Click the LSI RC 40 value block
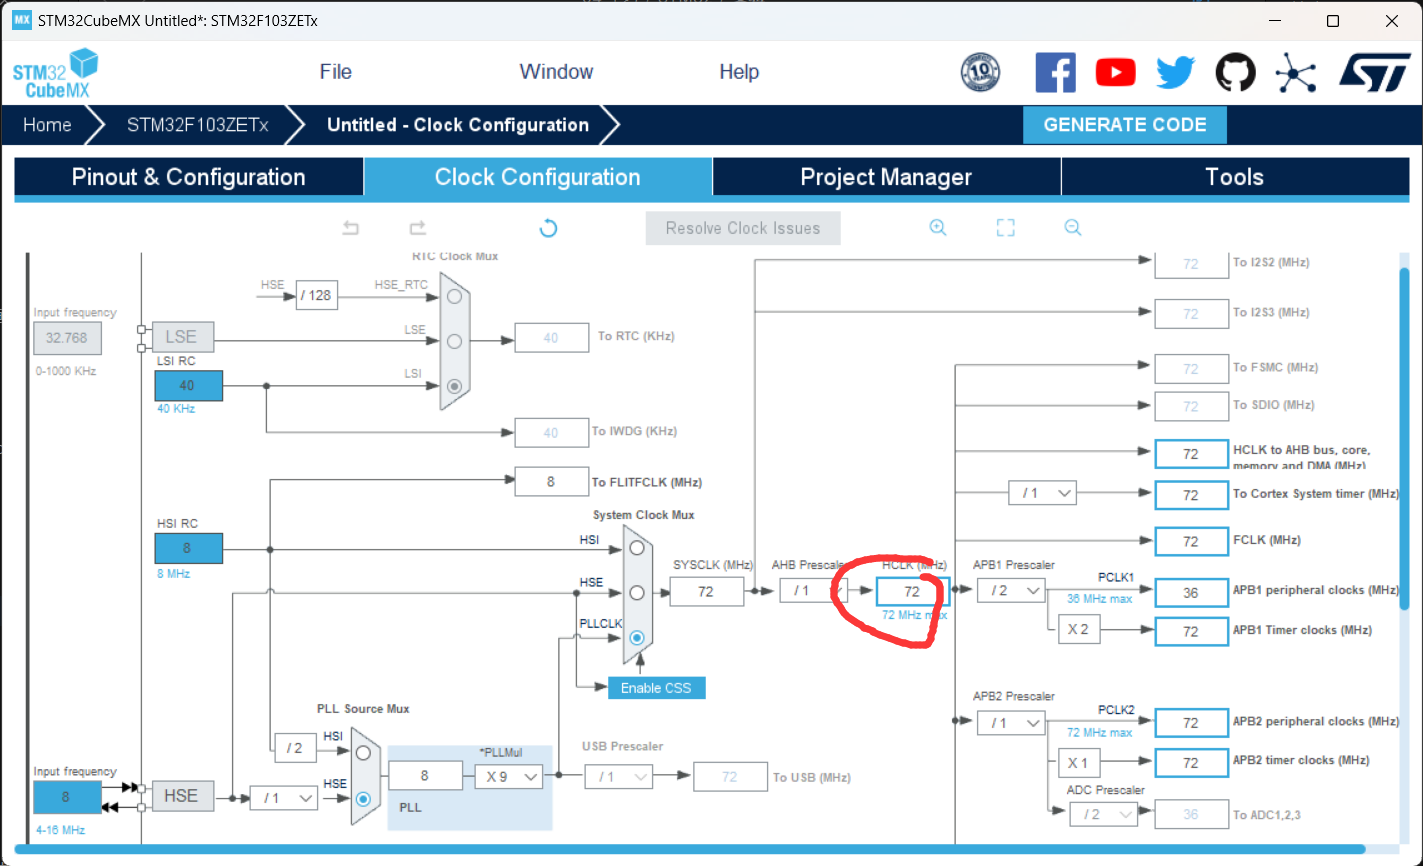The width and height of the screenshot is (1423, 866). (x=188, y=386)
